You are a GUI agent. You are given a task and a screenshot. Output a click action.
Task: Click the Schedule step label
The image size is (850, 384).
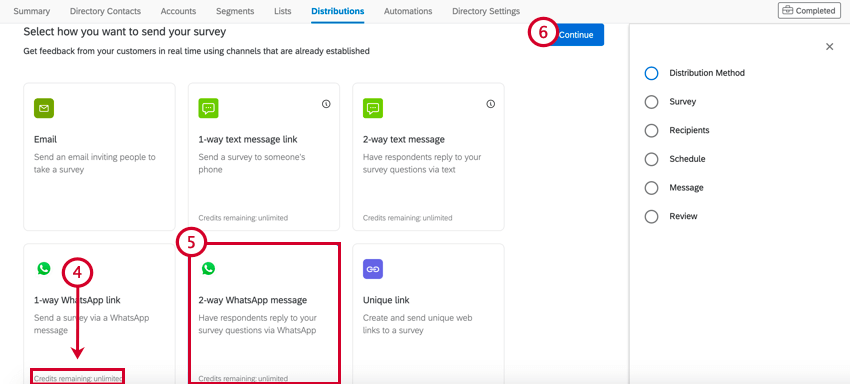tap(687, 159)
